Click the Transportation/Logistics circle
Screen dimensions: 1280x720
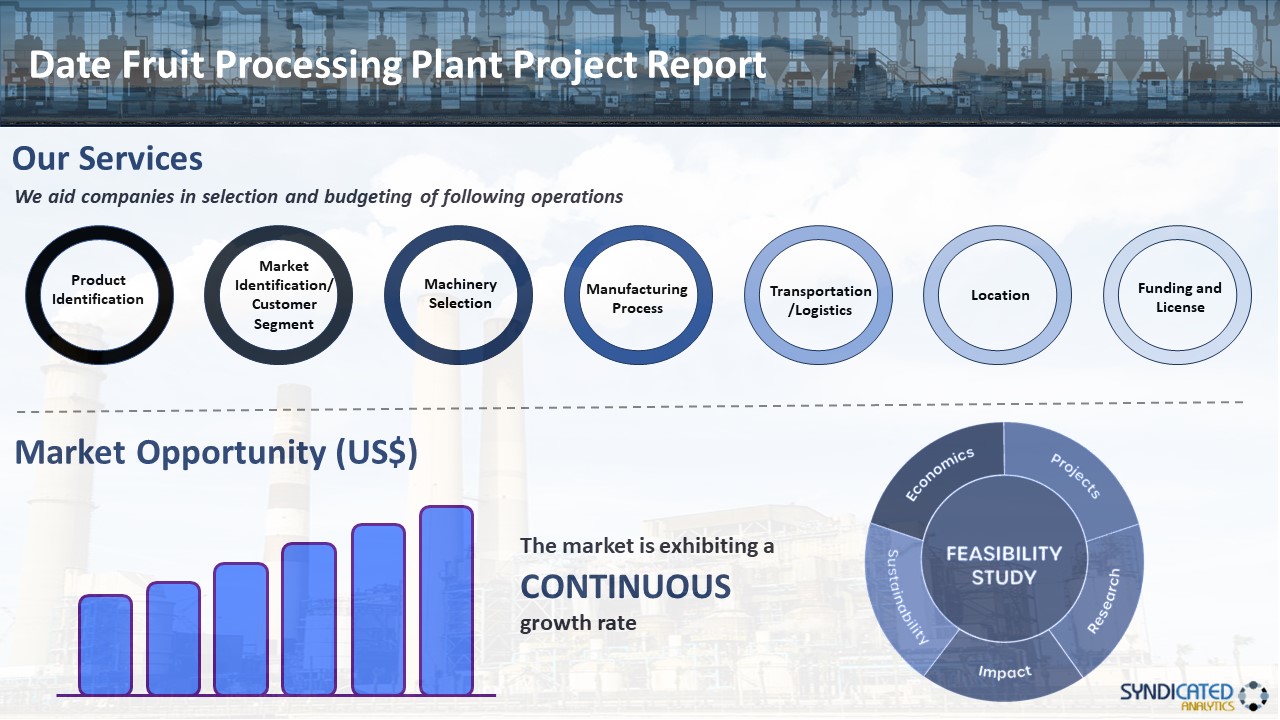(x=818, y=295)
